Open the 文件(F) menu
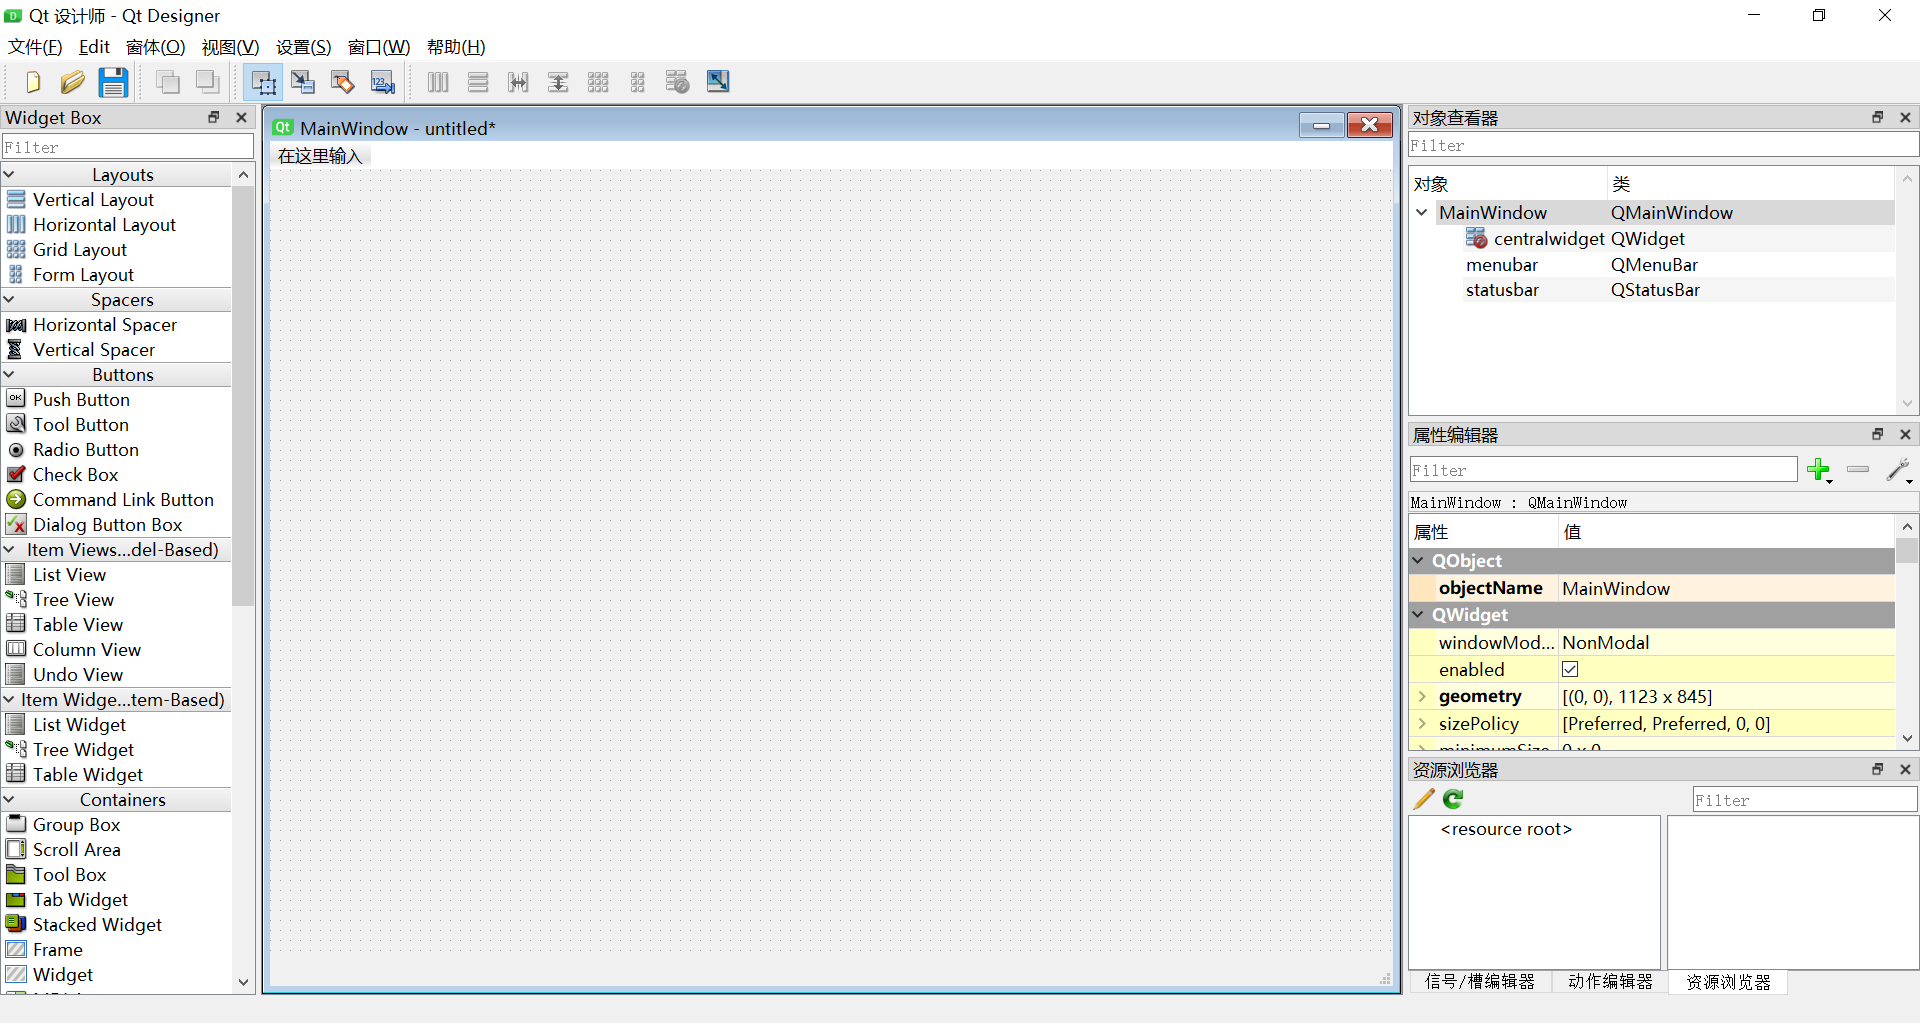Screen dimensions: 1920x1023 click(x=35, y=47)
